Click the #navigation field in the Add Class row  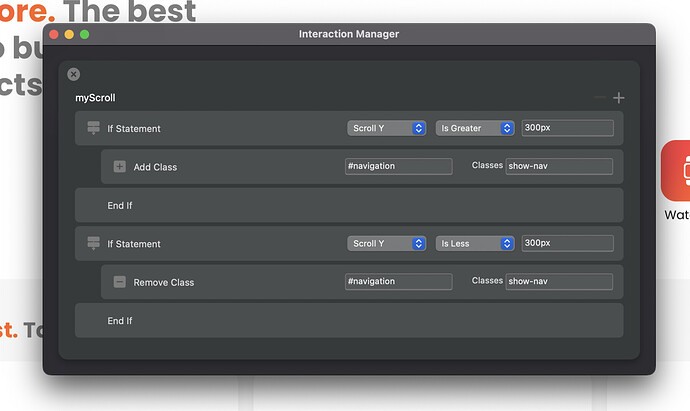[398, 166]
